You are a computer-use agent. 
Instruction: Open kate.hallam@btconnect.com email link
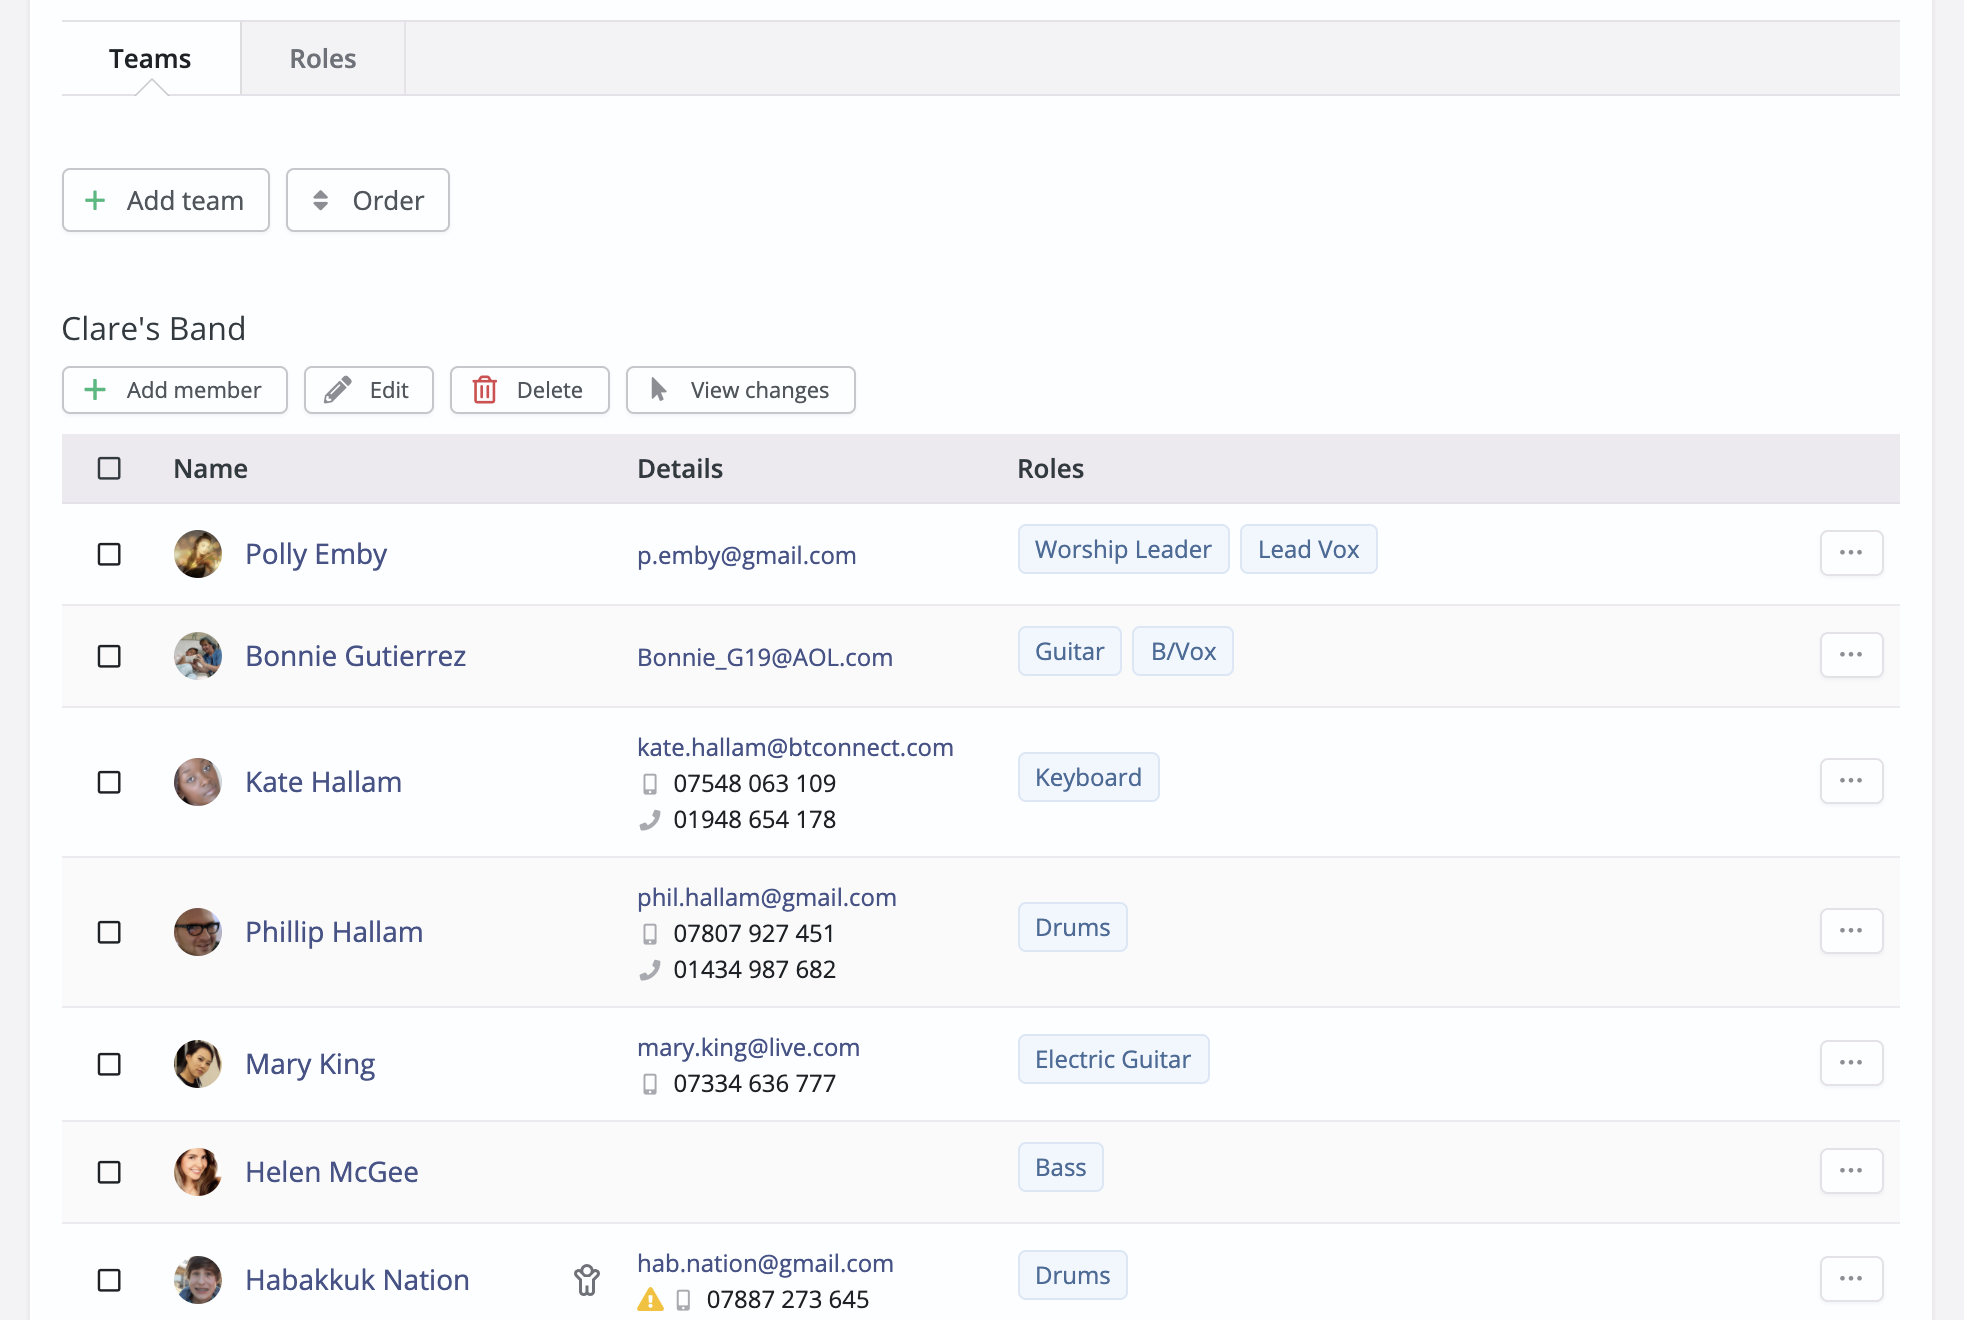pyautogui.click(x=795, y=747)
